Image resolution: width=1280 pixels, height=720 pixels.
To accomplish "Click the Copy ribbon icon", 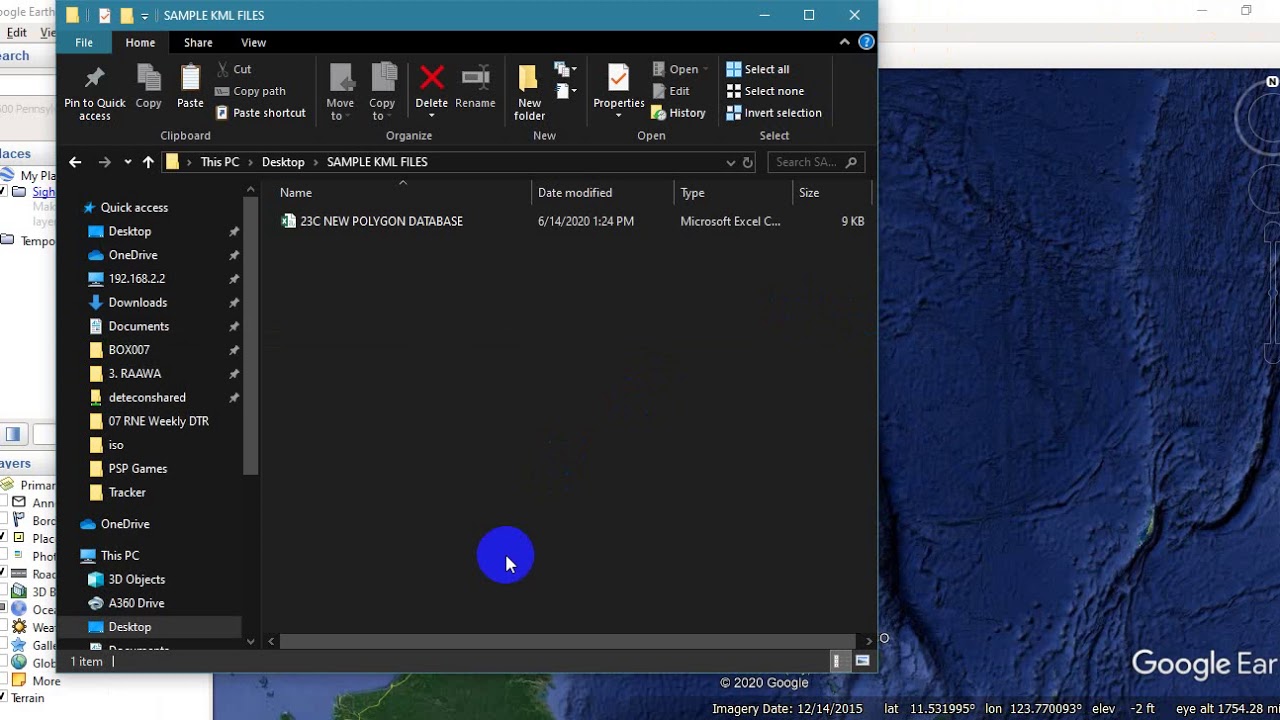I will pos(148,78).
